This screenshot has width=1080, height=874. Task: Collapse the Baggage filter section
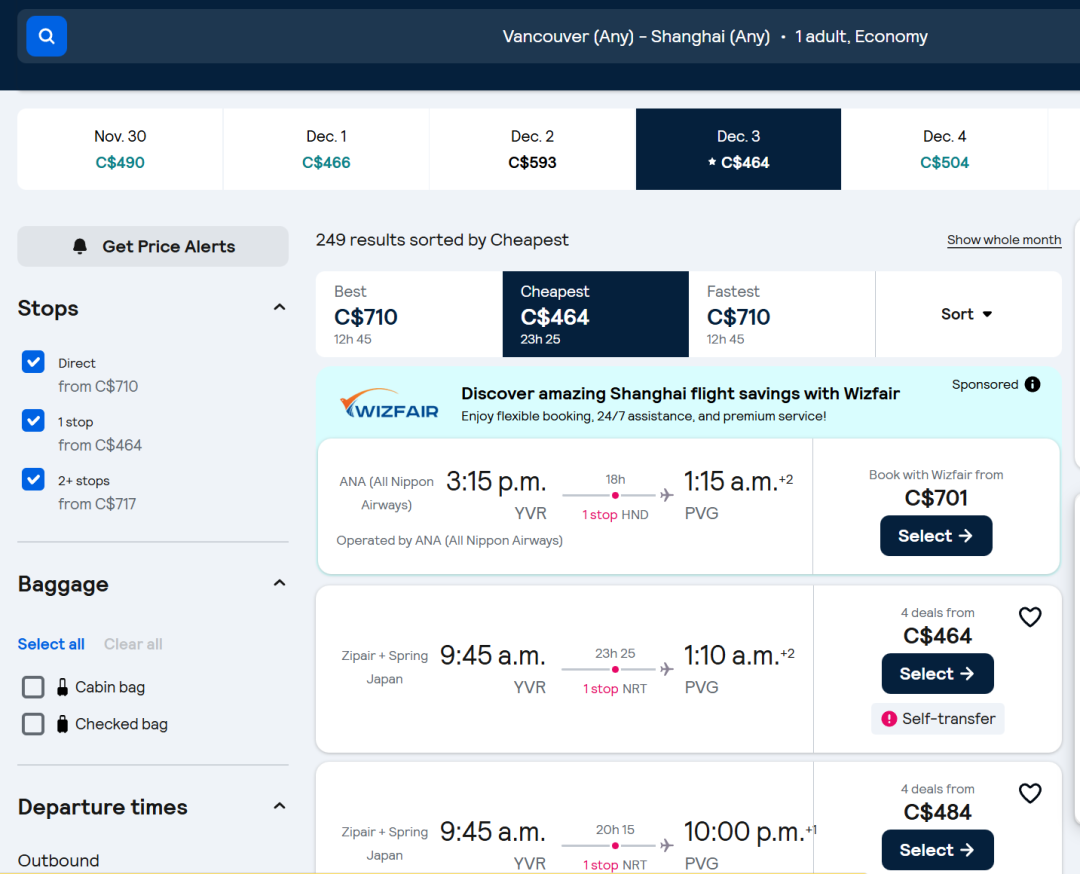279,584
